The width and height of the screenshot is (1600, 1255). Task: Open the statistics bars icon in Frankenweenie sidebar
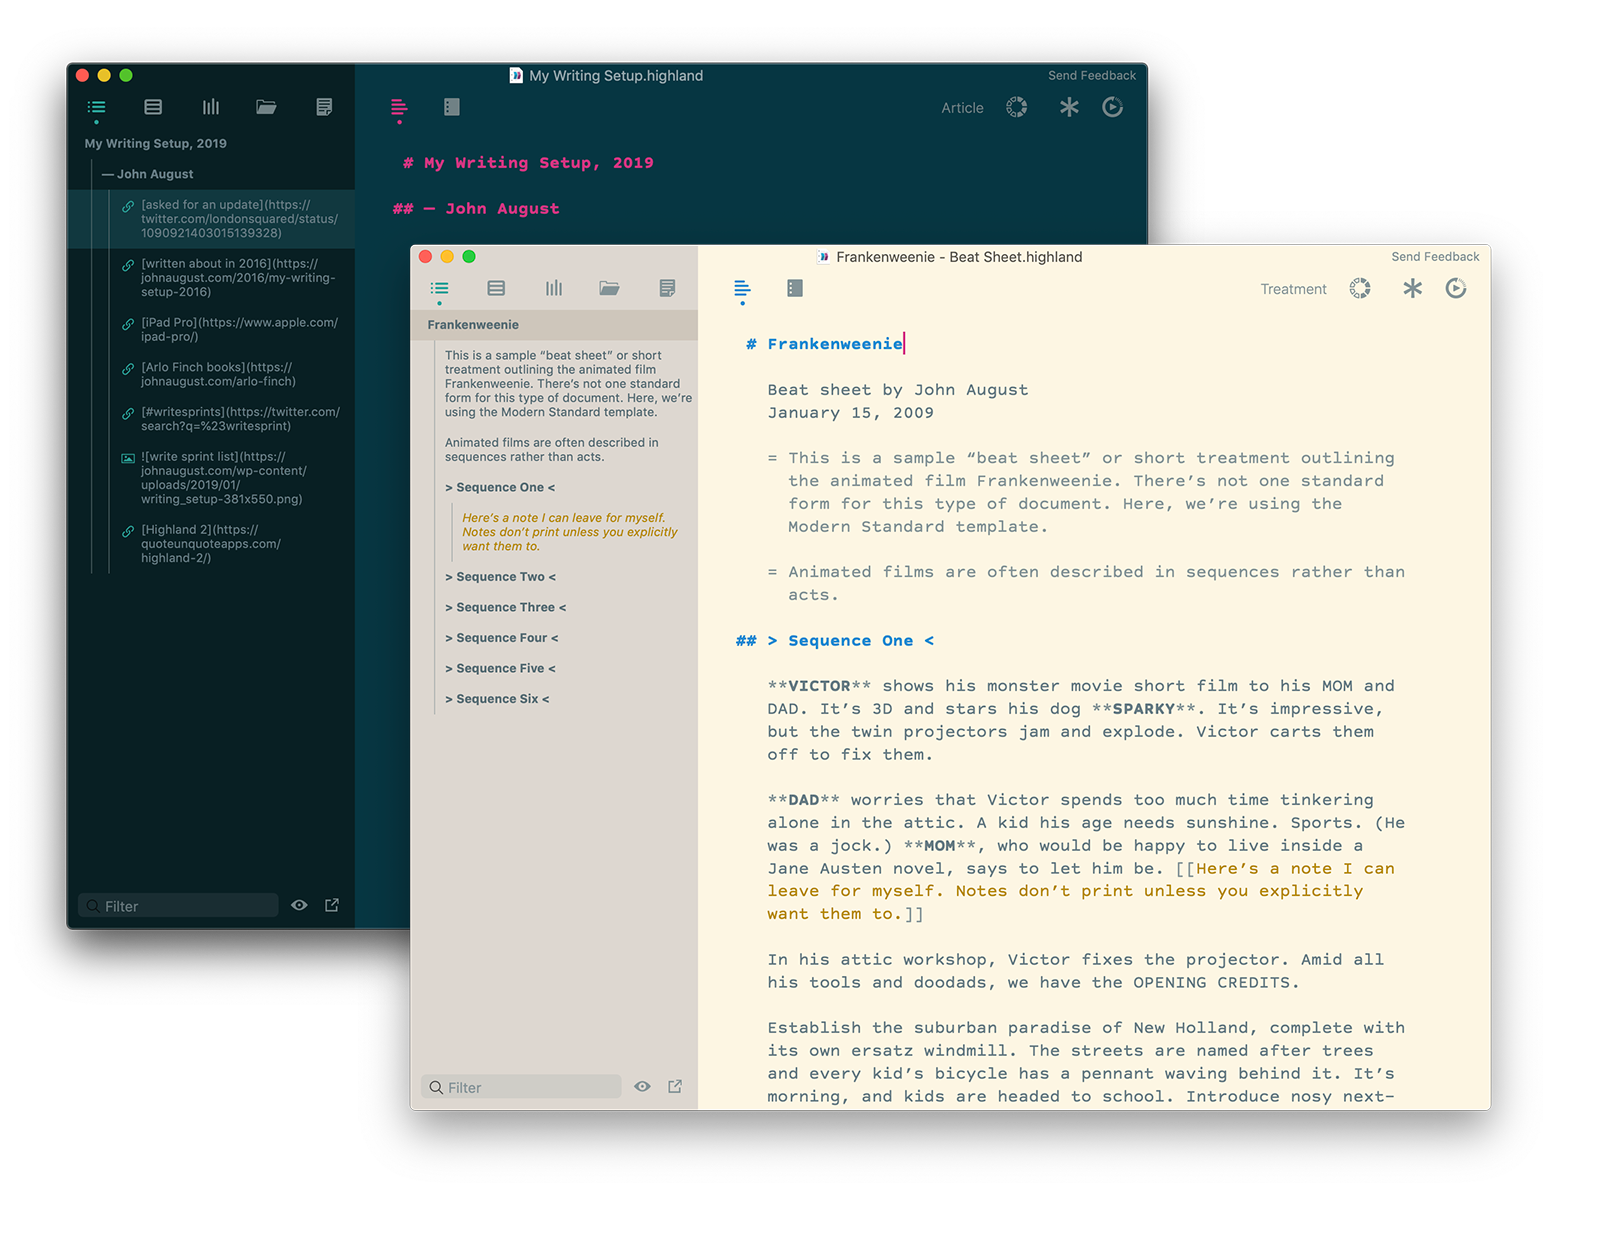coord(553,289)
